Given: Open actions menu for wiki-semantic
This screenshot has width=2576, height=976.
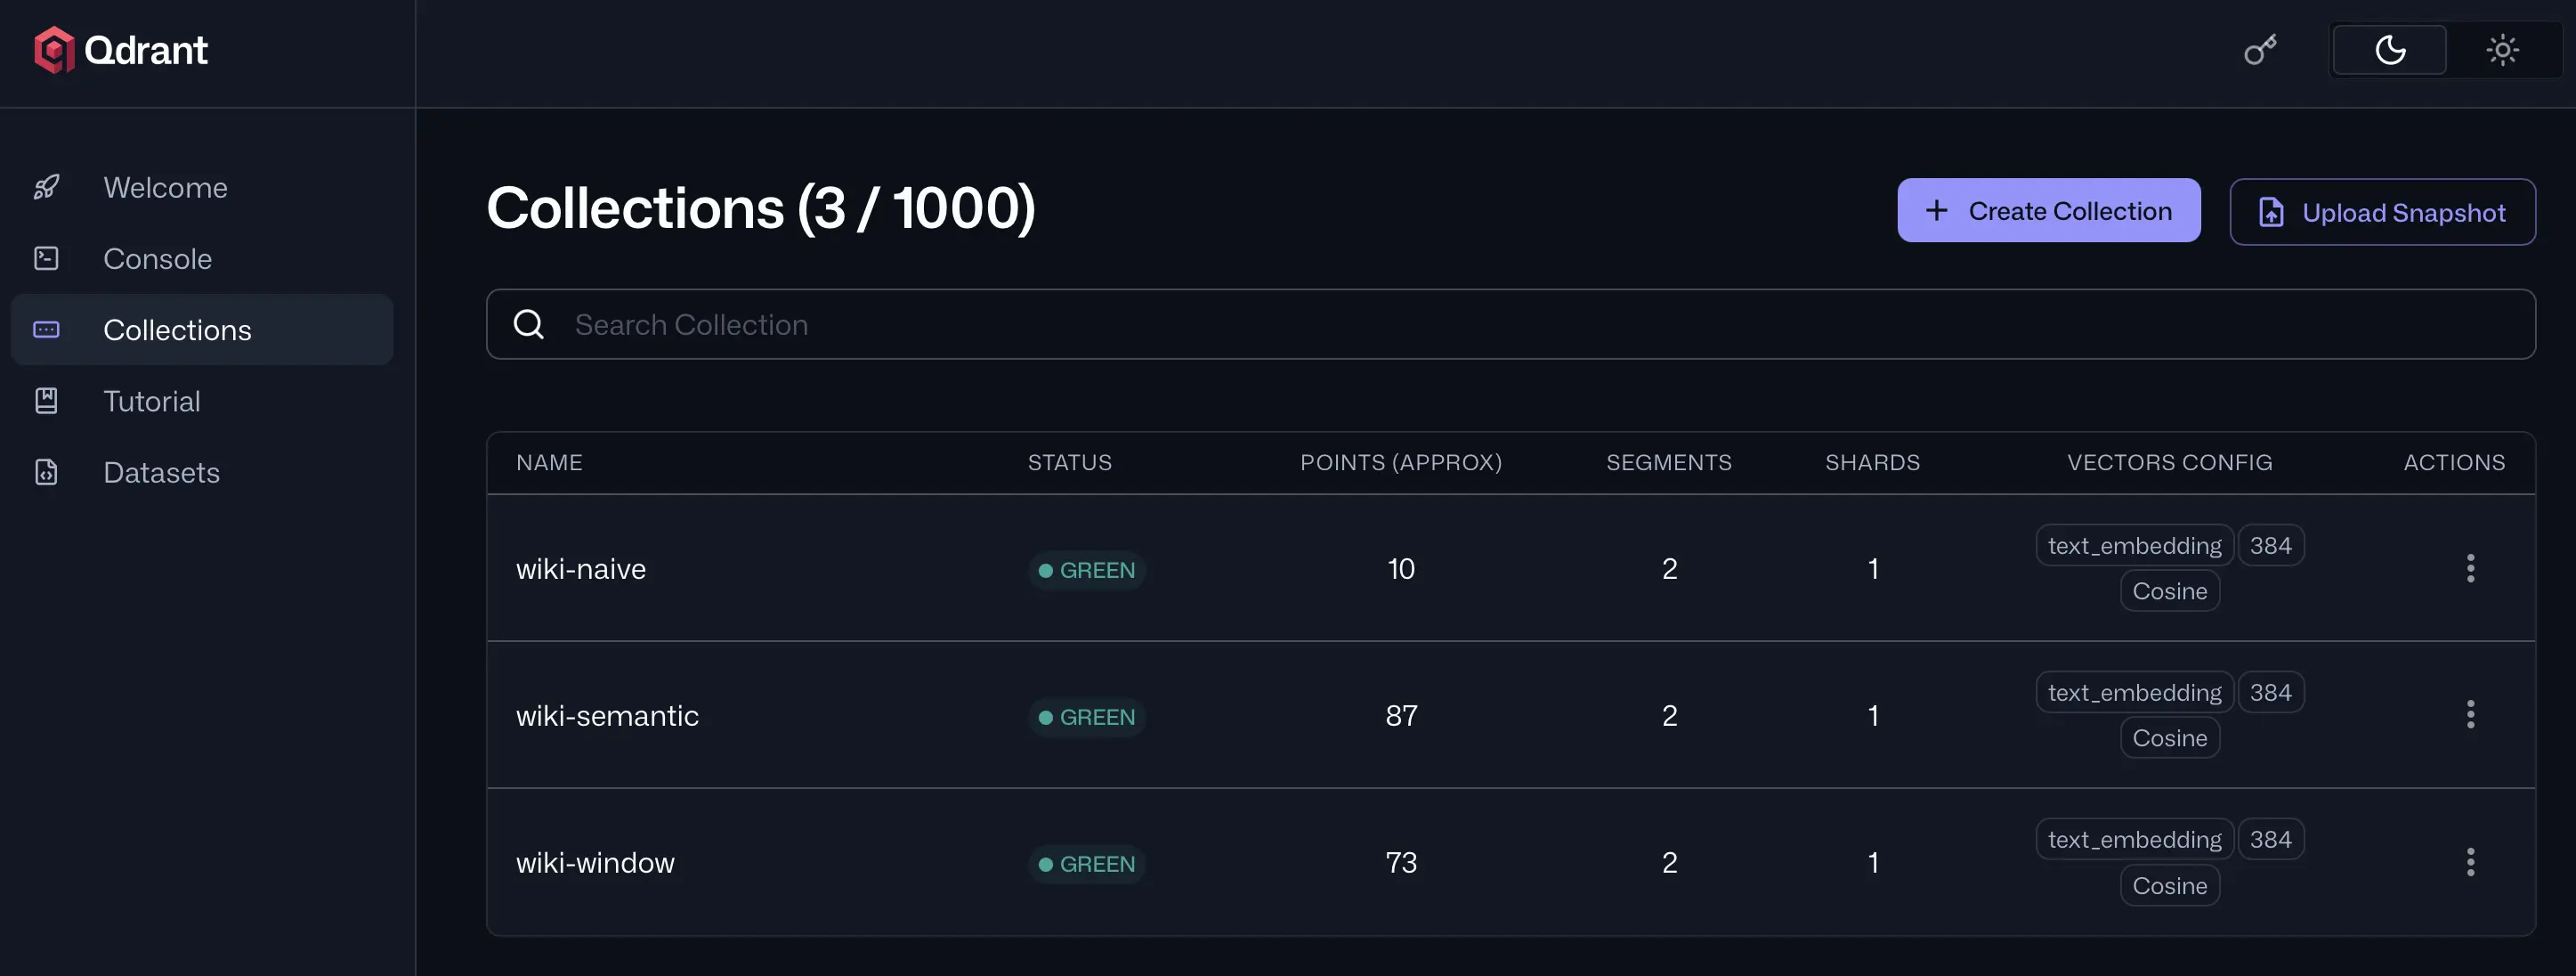Looking at the screenshot, I should [x=2470, y=715].
